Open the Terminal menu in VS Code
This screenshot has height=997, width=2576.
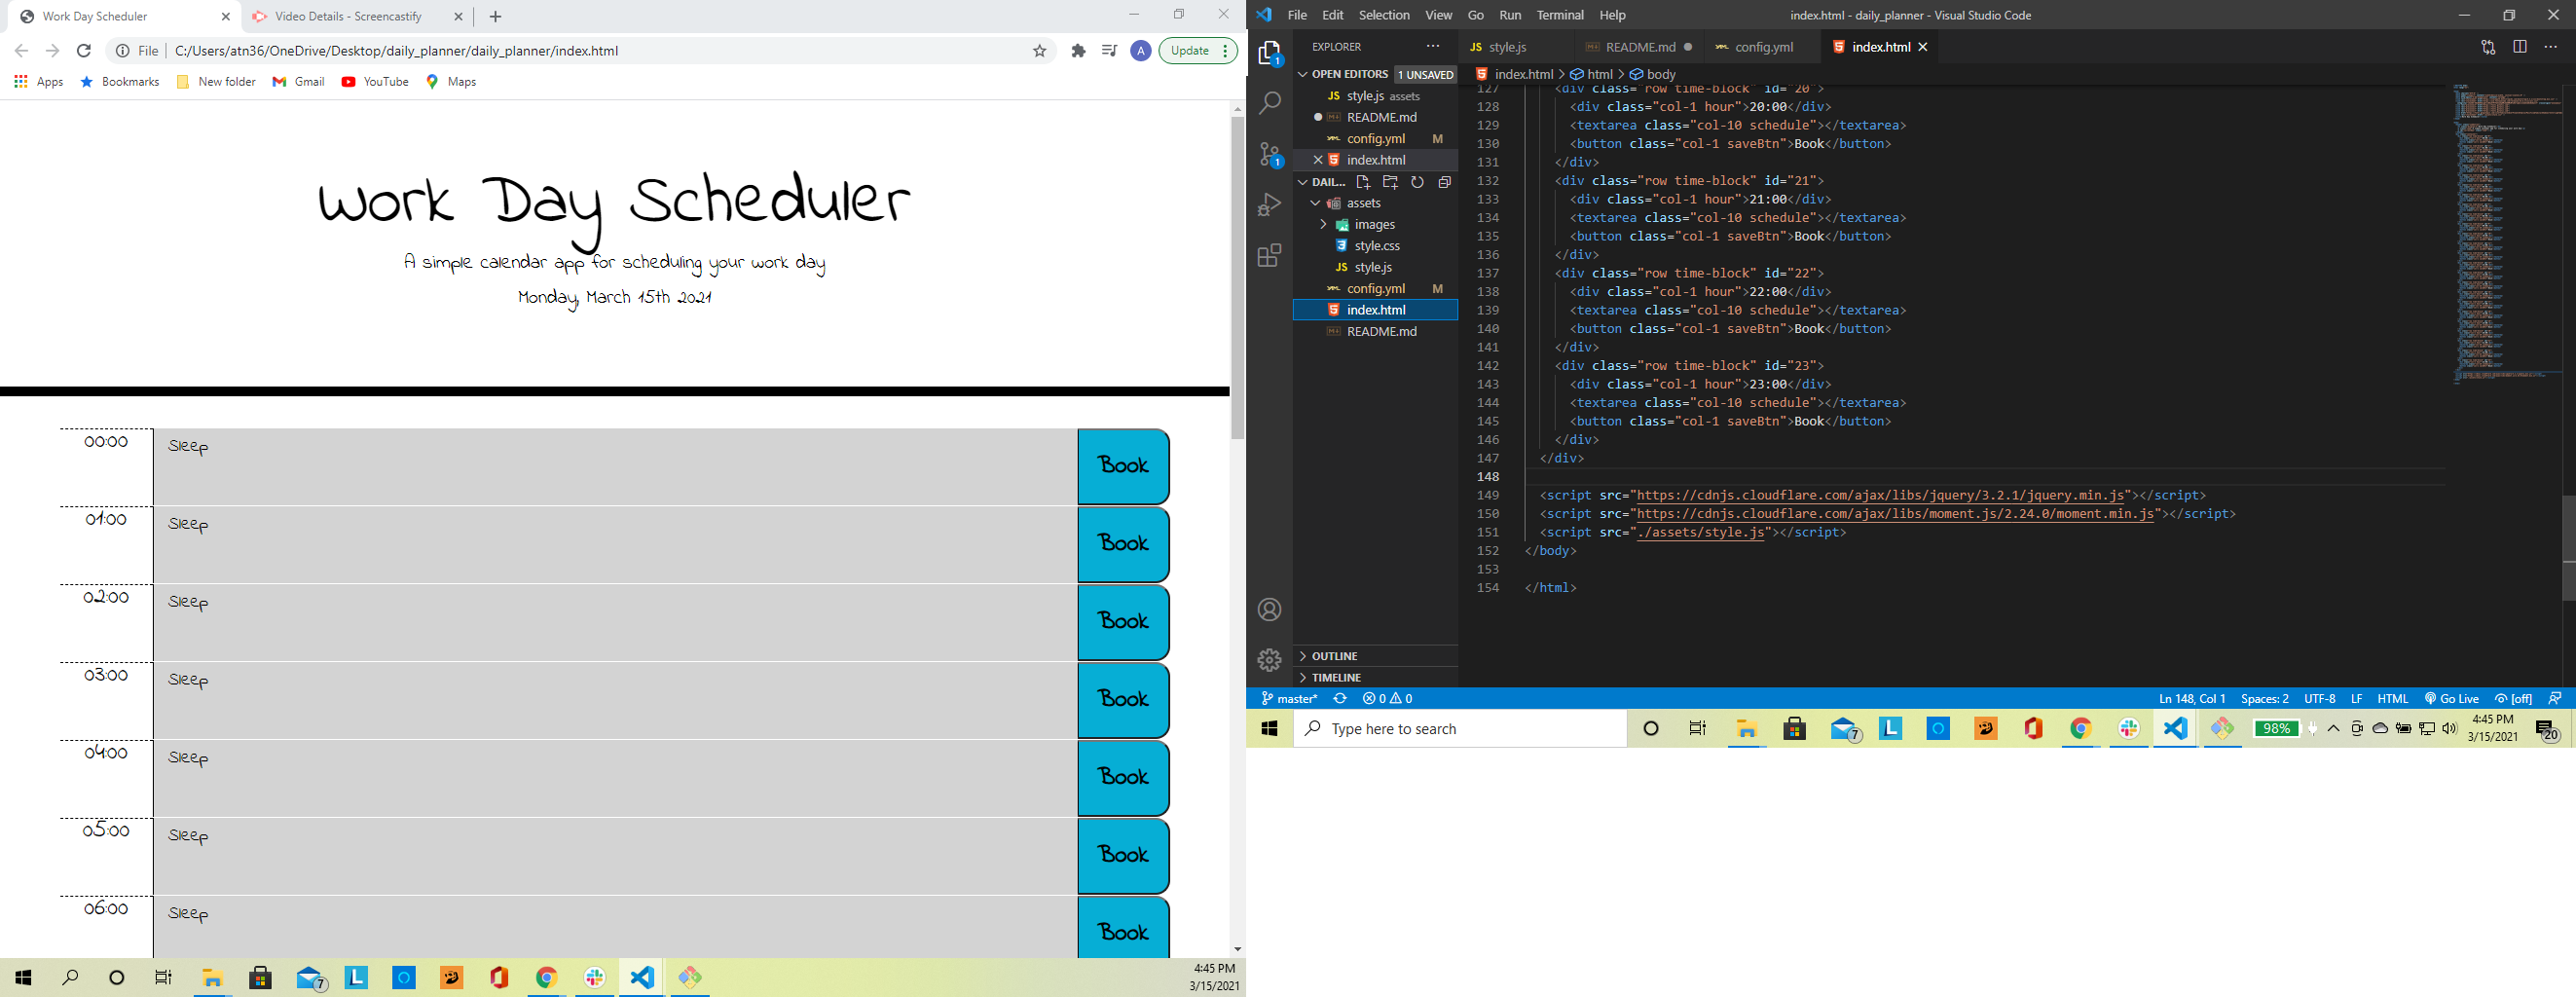click(1560, 15)
